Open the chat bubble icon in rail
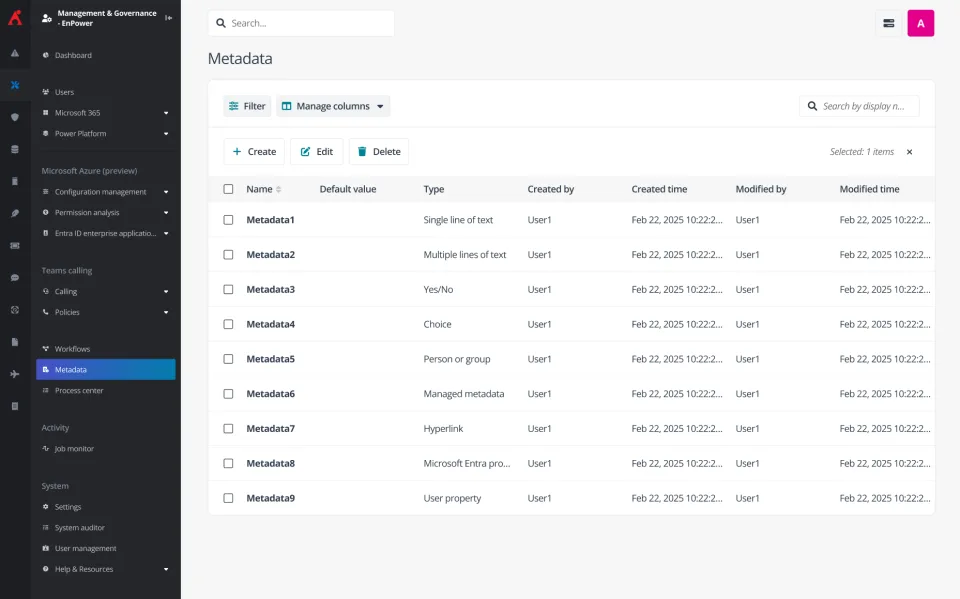960x599 pixels. tap(14, 277)
